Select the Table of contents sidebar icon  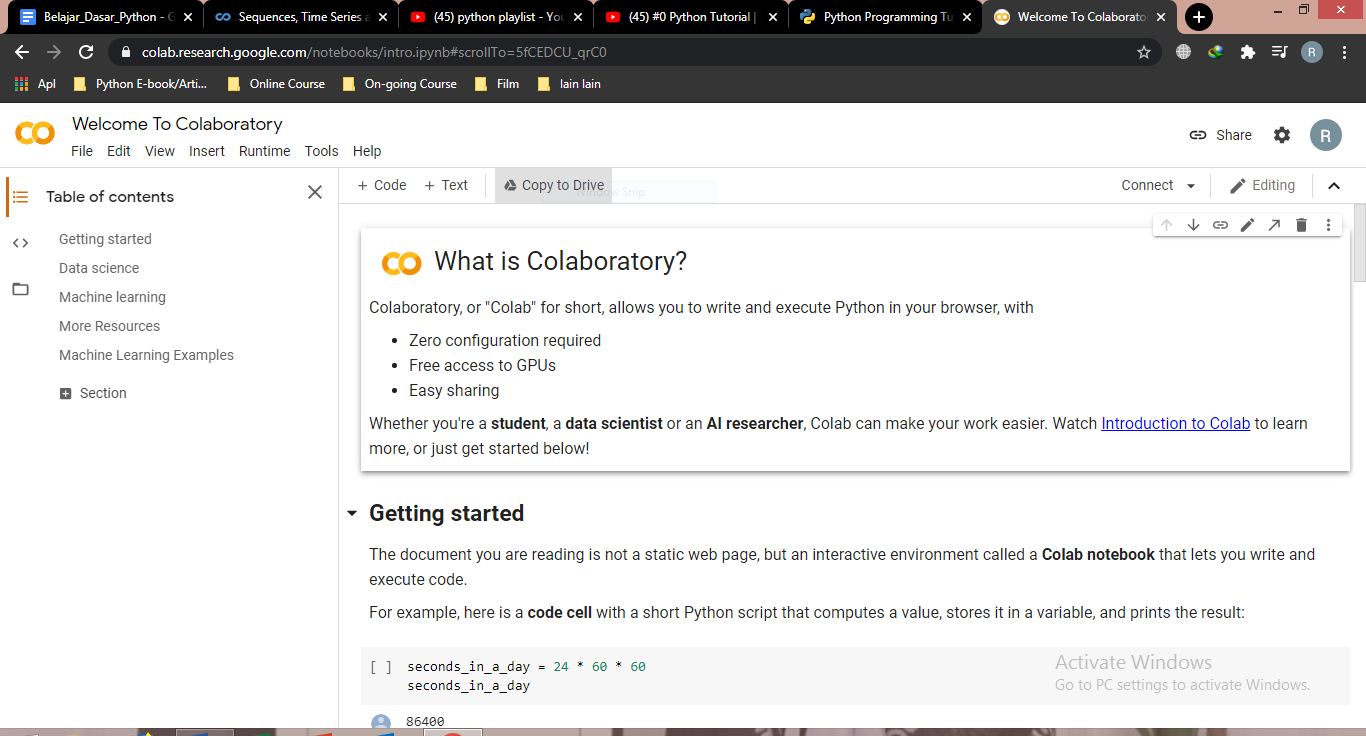[x=20, y=197]
